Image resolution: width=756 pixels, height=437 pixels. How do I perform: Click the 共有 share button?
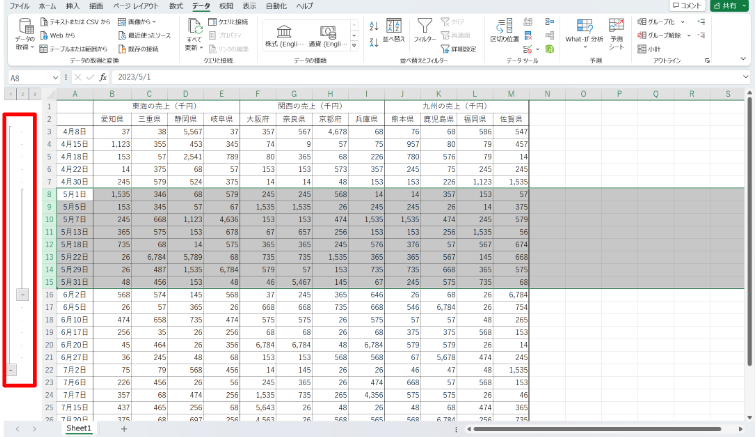(728, 5)
